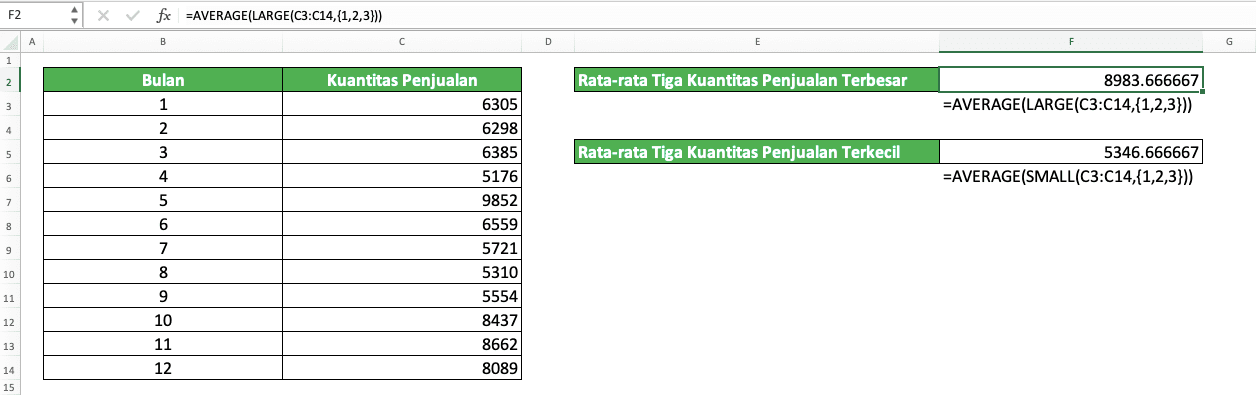
Task: Confirm formula with checkmark icon
Action: coord(132,16)
